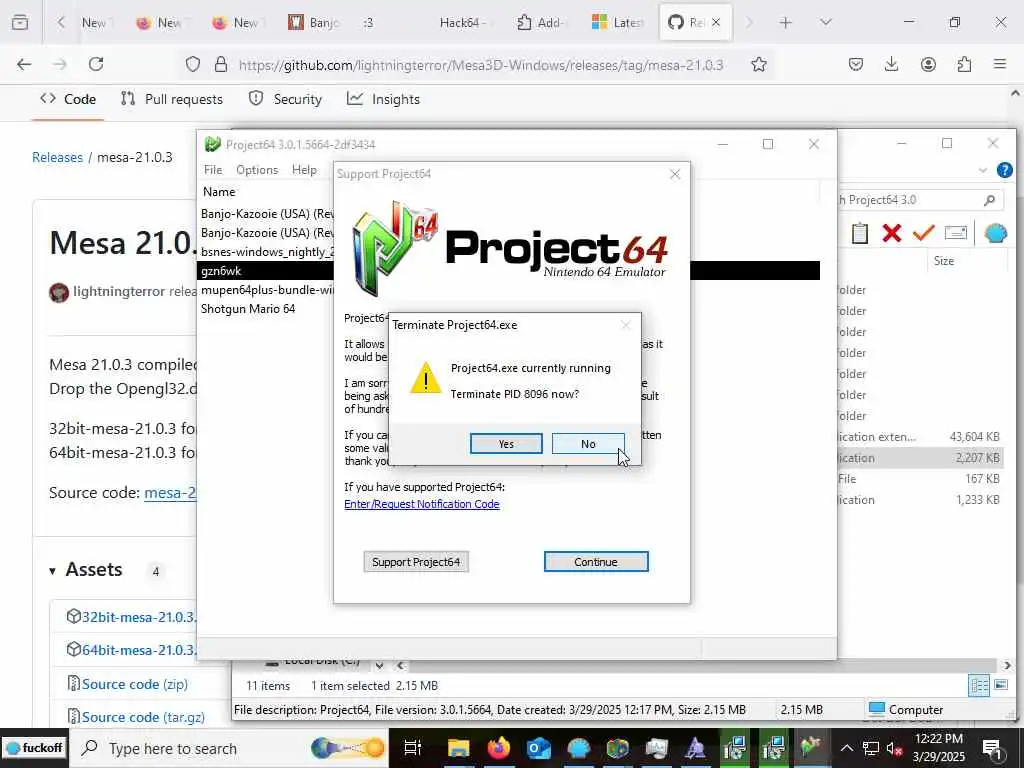This screenshot has width=1024, height=768.
Task: Click the Firefox URL address bar
Action: click(481, 64)
